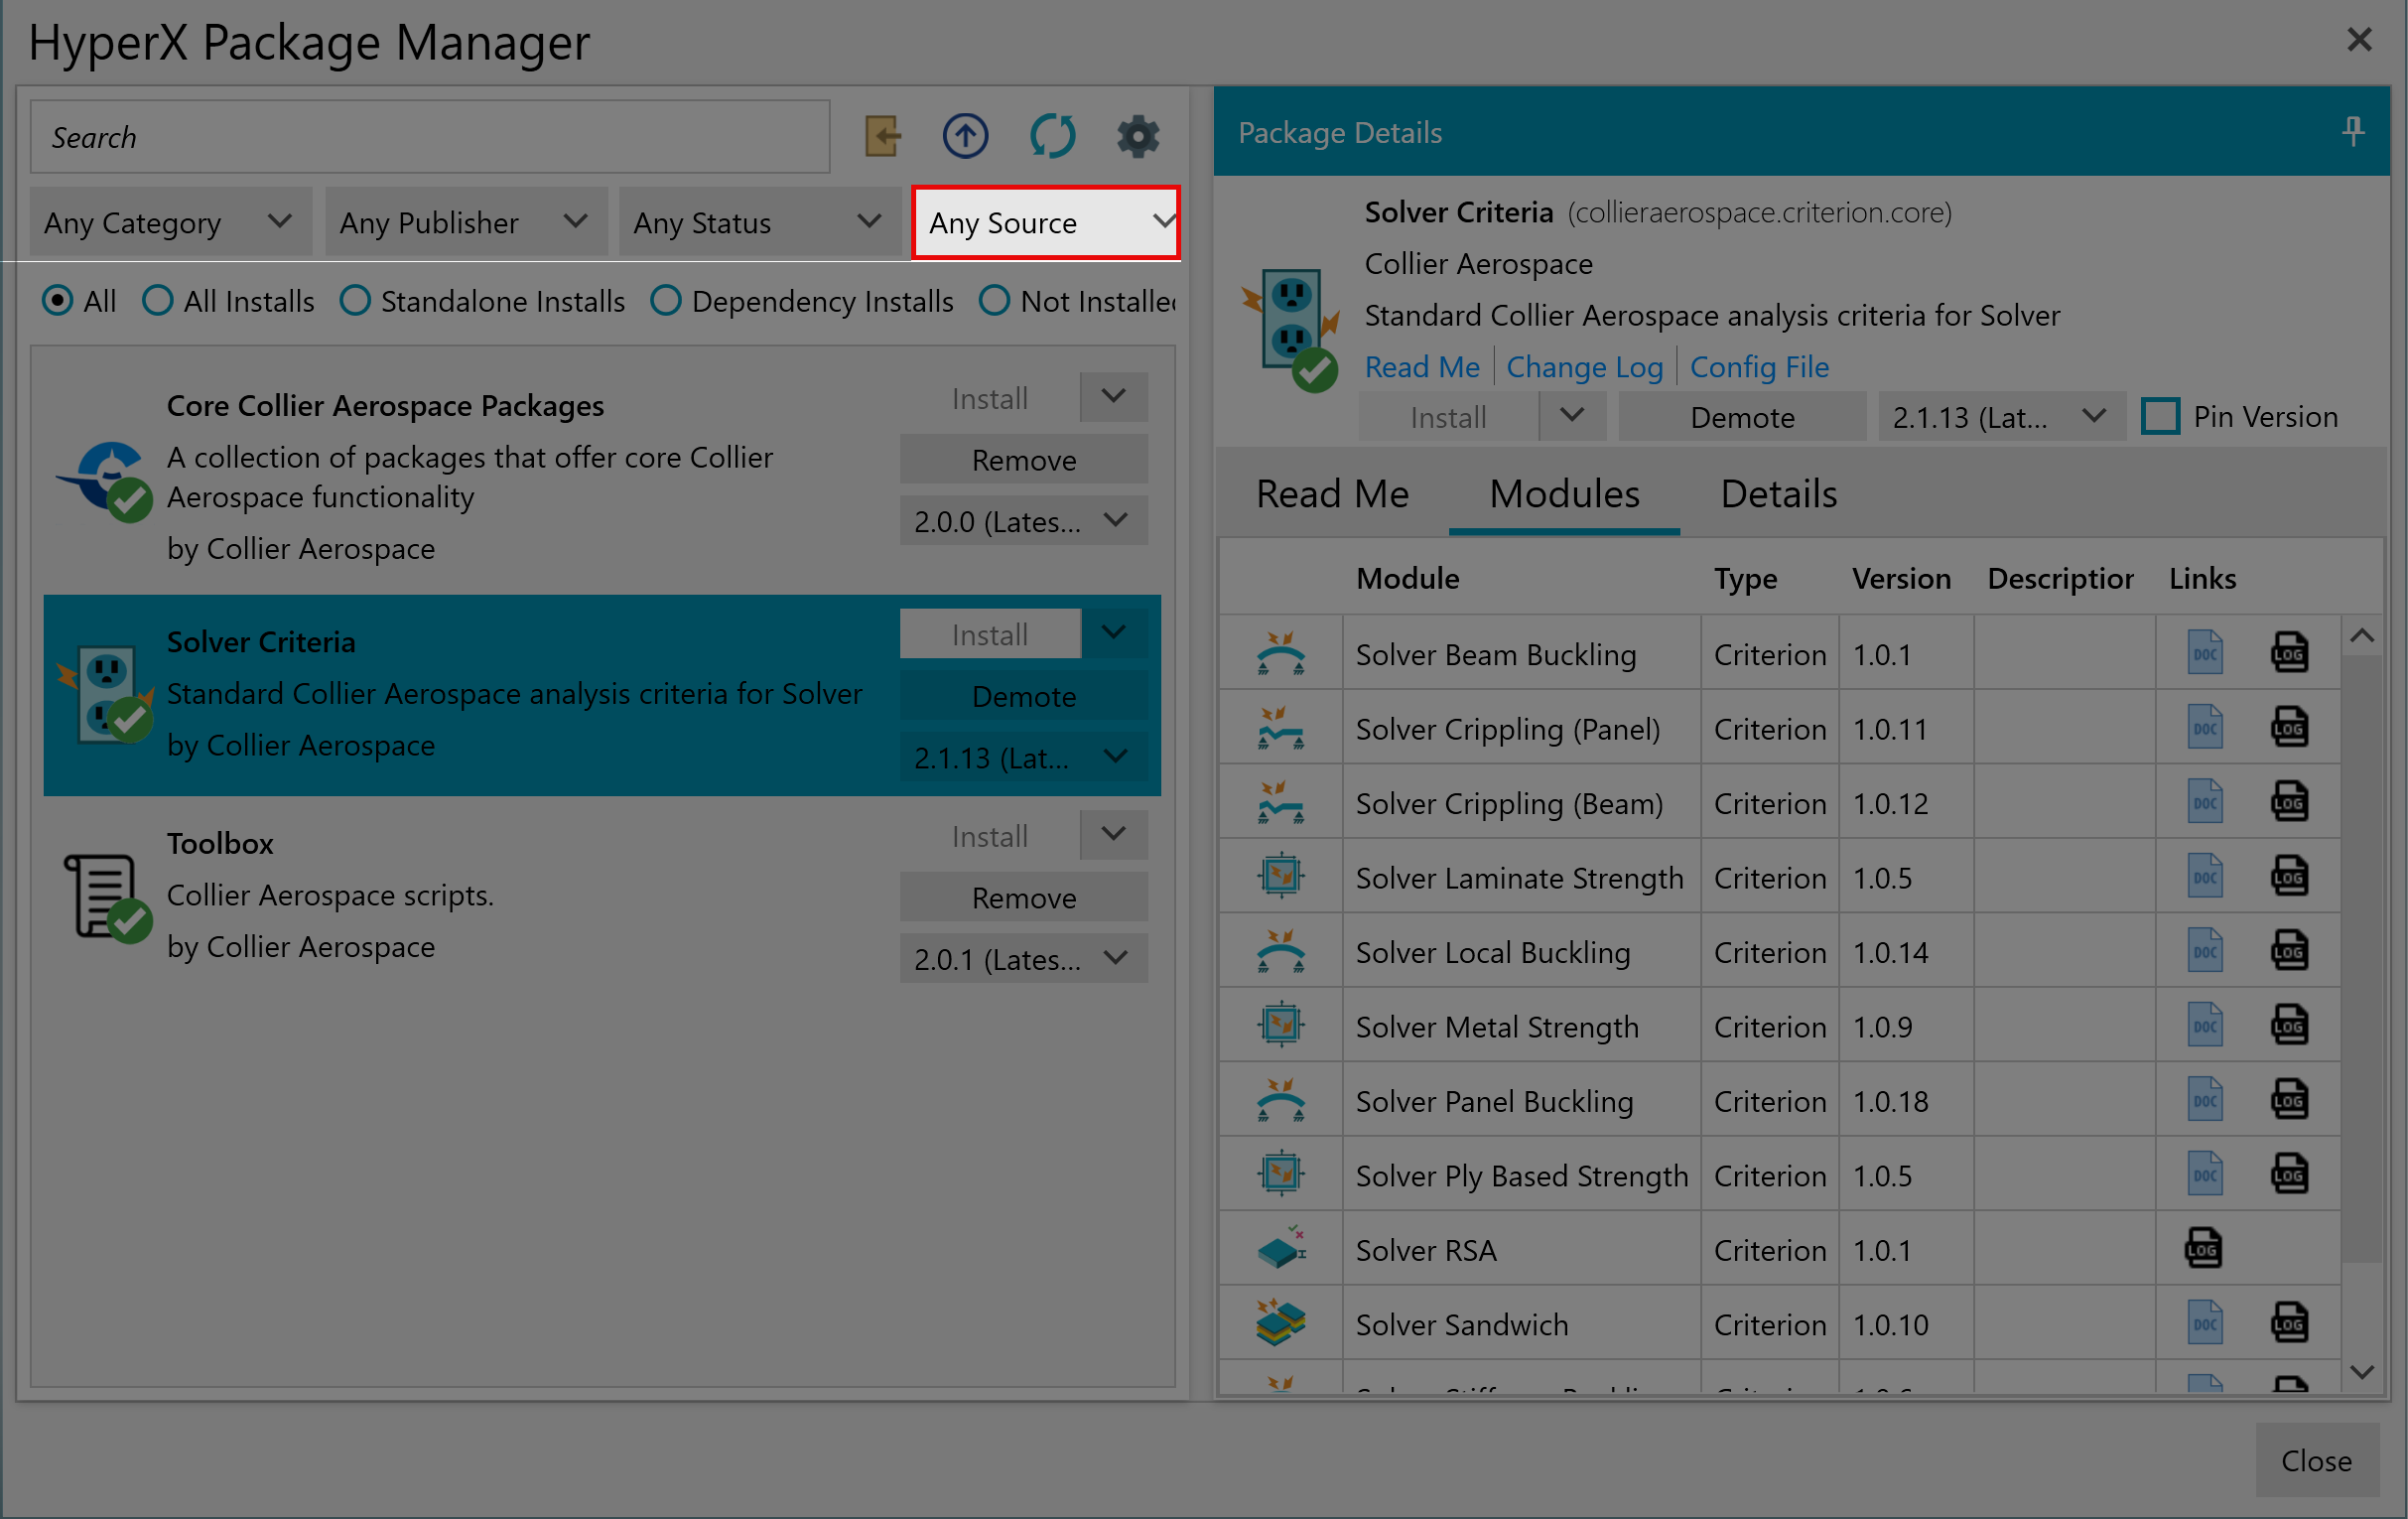2408x1519 pixels.
Task: Open DOC link for Solver Local Buckling
Action: coord(2204,952)
